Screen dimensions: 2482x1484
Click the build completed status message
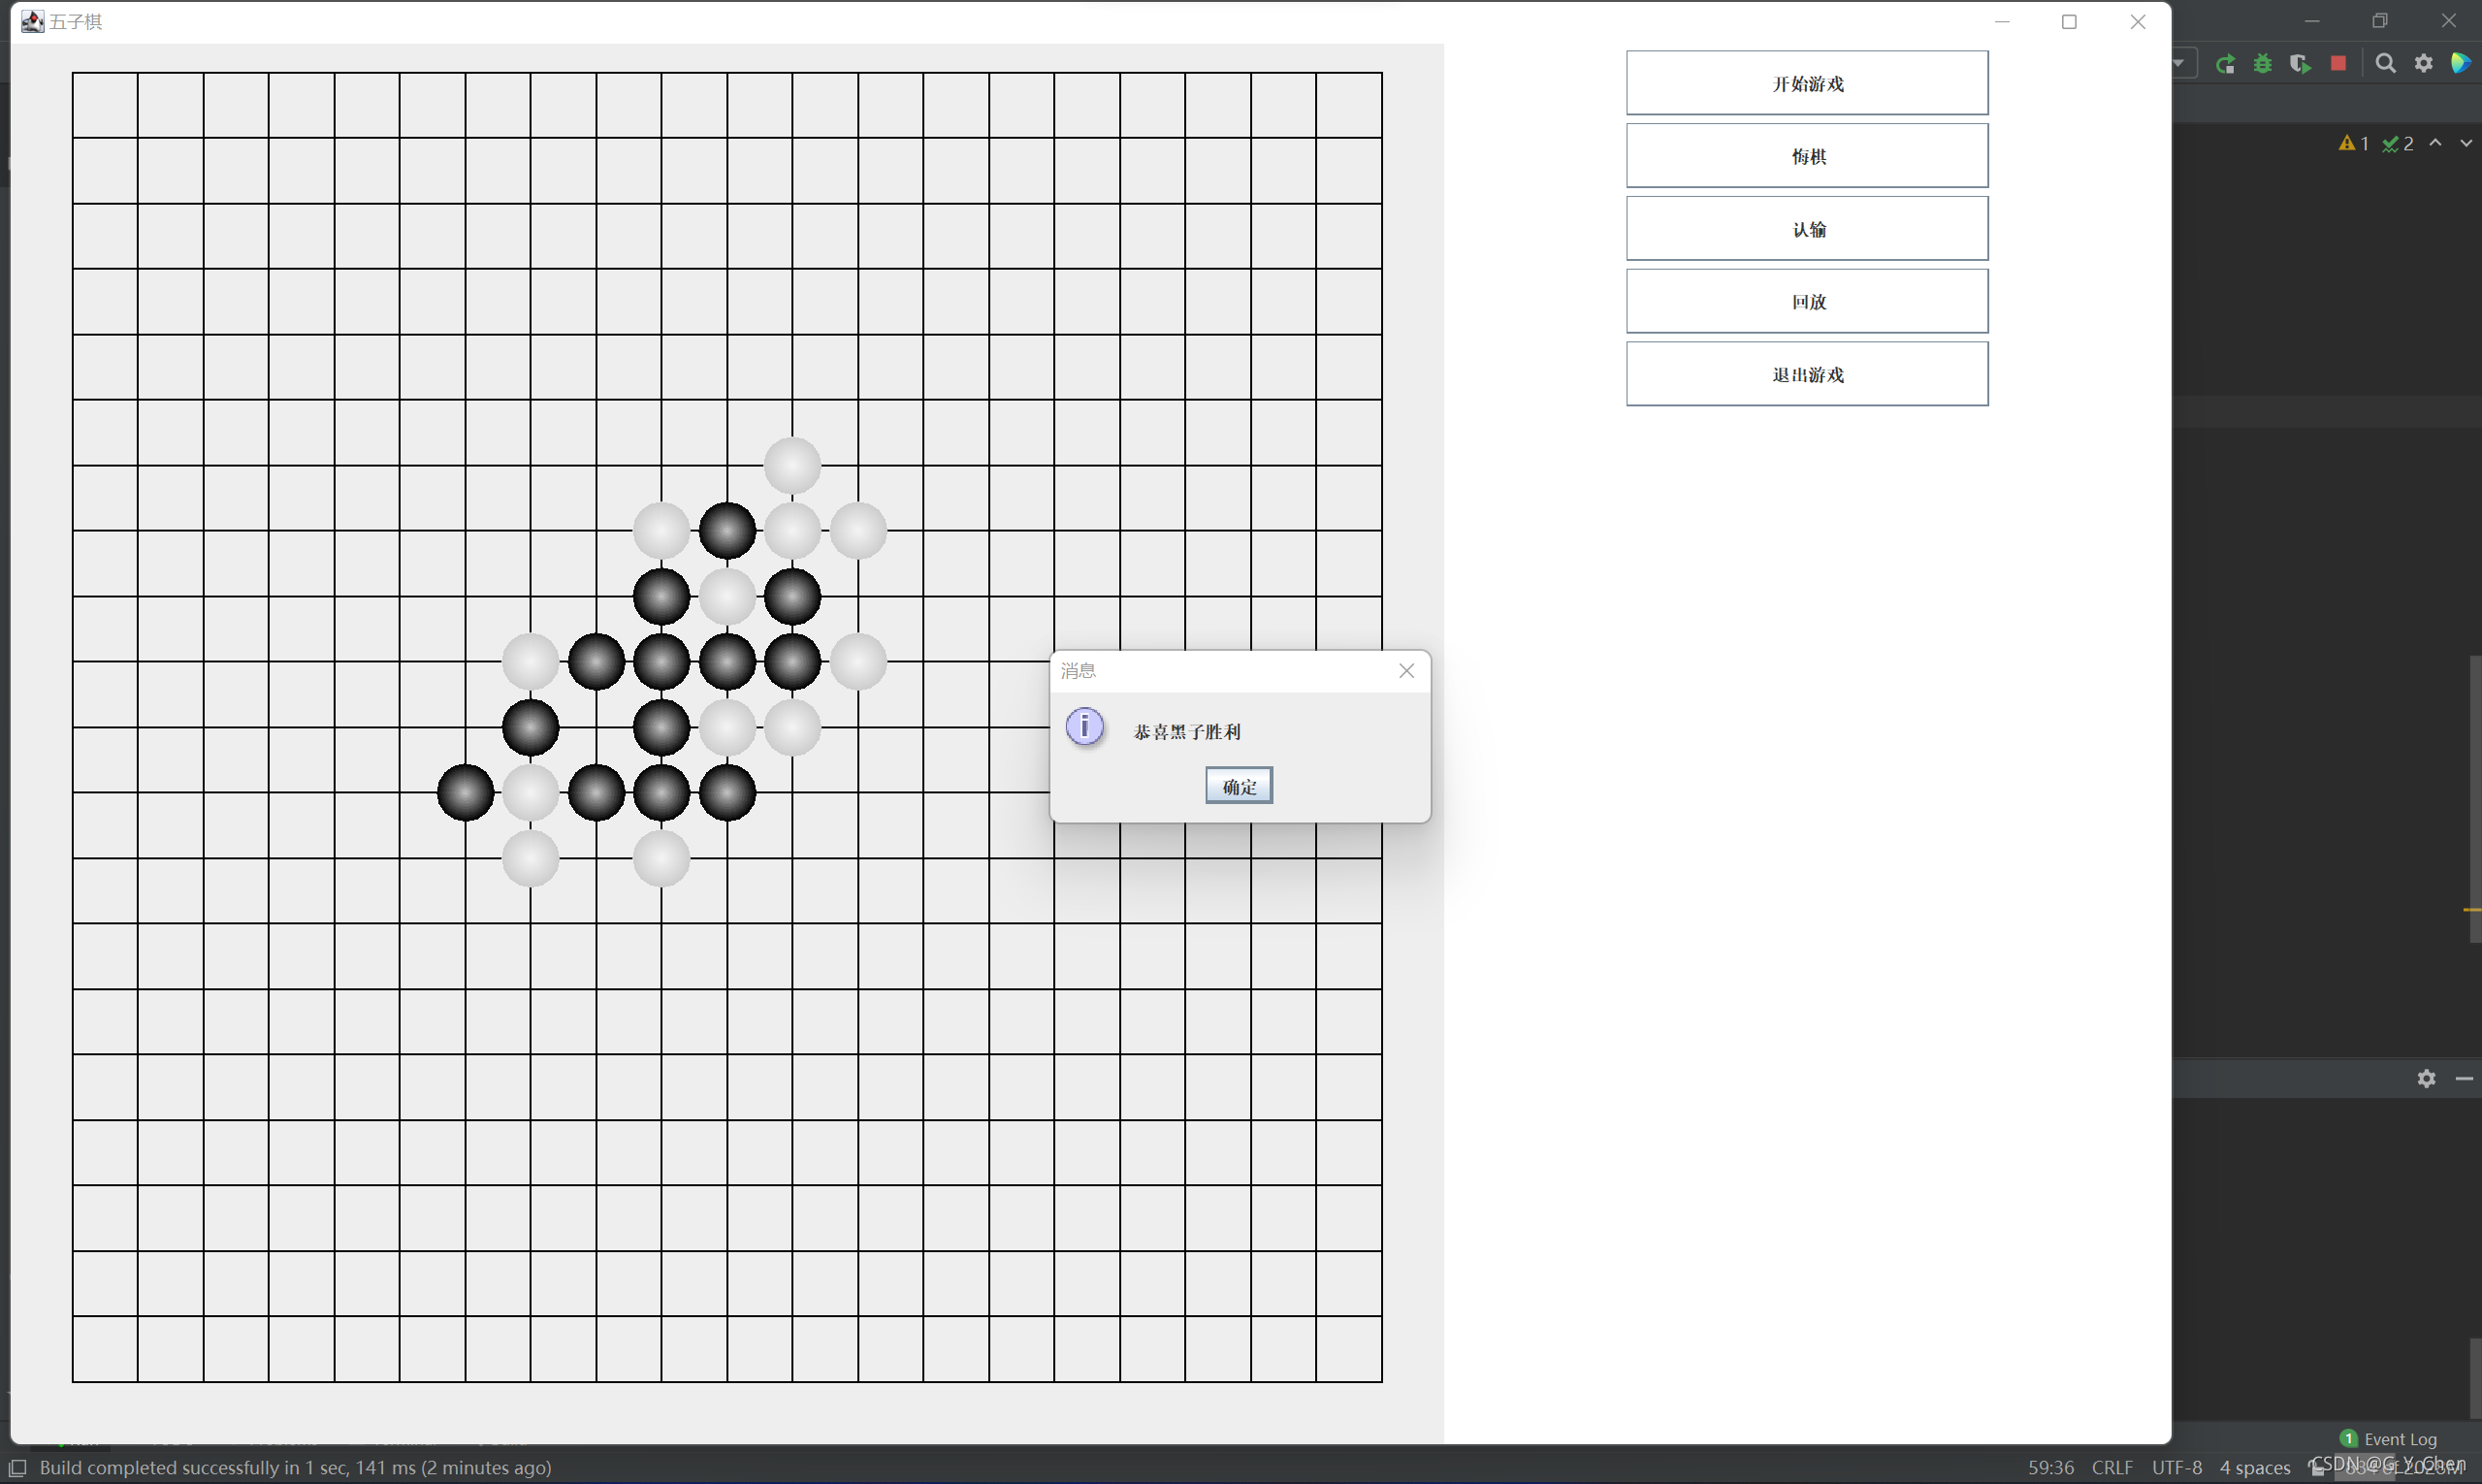295,1467
